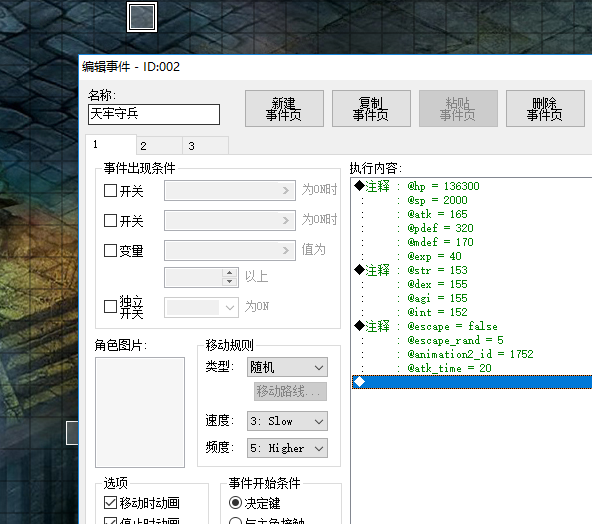Image resolution: width=592 pixels, height=524 pixels.
Task: Select the event square on the map
Action: (142, 17)
